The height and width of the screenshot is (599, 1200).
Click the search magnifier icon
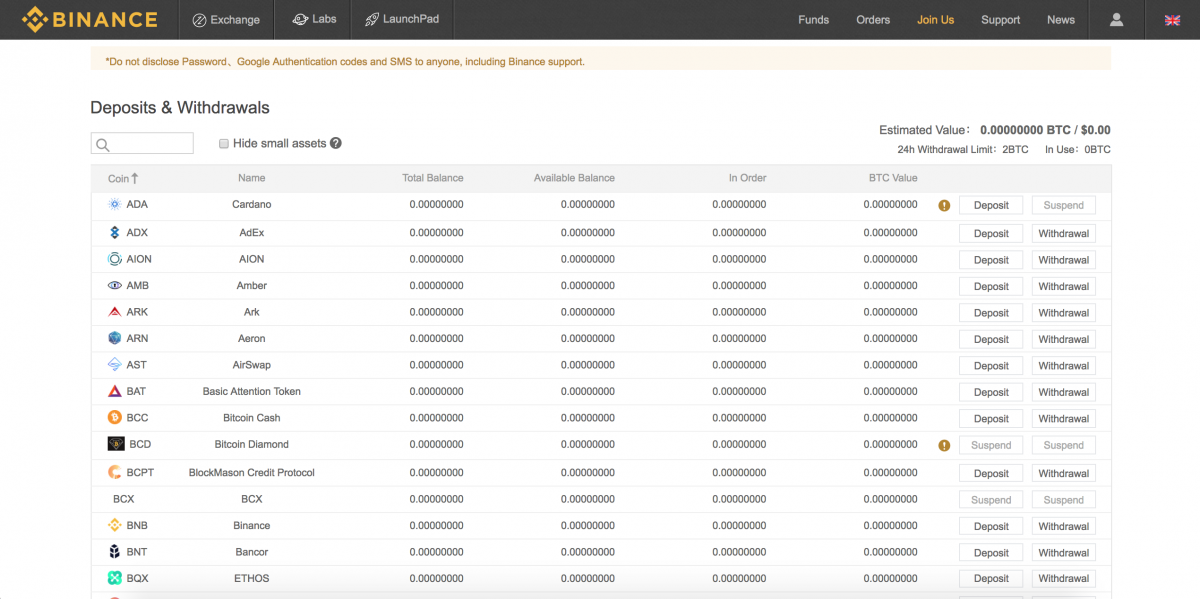tap(103, 145)
